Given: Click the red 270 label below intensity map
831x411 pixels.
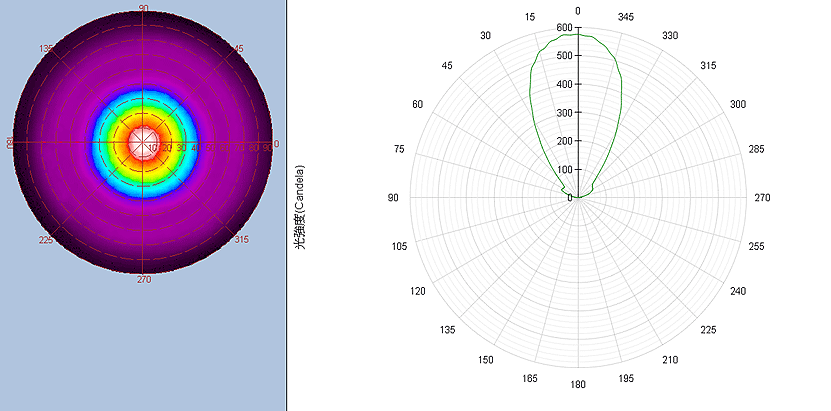Looking at the screenshot, I should (143, 280).
